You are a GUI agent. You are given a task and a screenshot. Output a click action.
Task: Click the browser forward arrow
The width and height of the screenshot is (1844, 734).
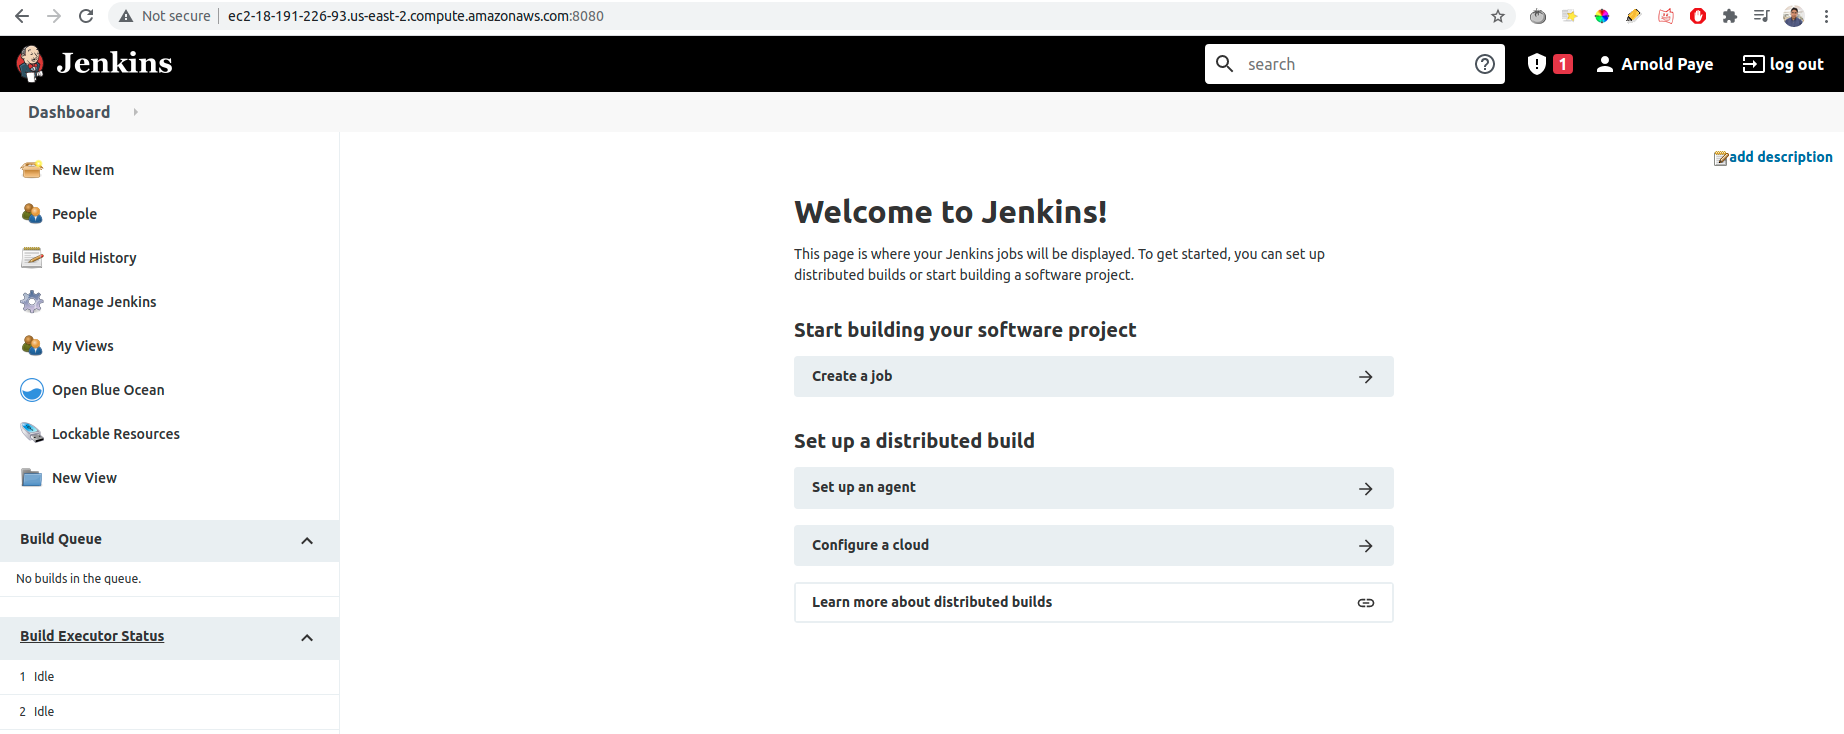click(54, 16)
